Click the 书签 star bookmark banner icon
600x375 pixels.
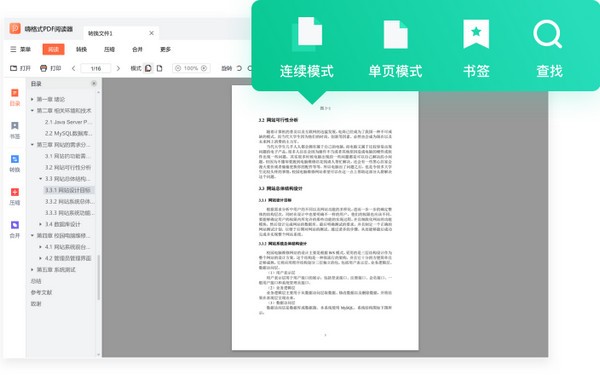coord(476,34)
